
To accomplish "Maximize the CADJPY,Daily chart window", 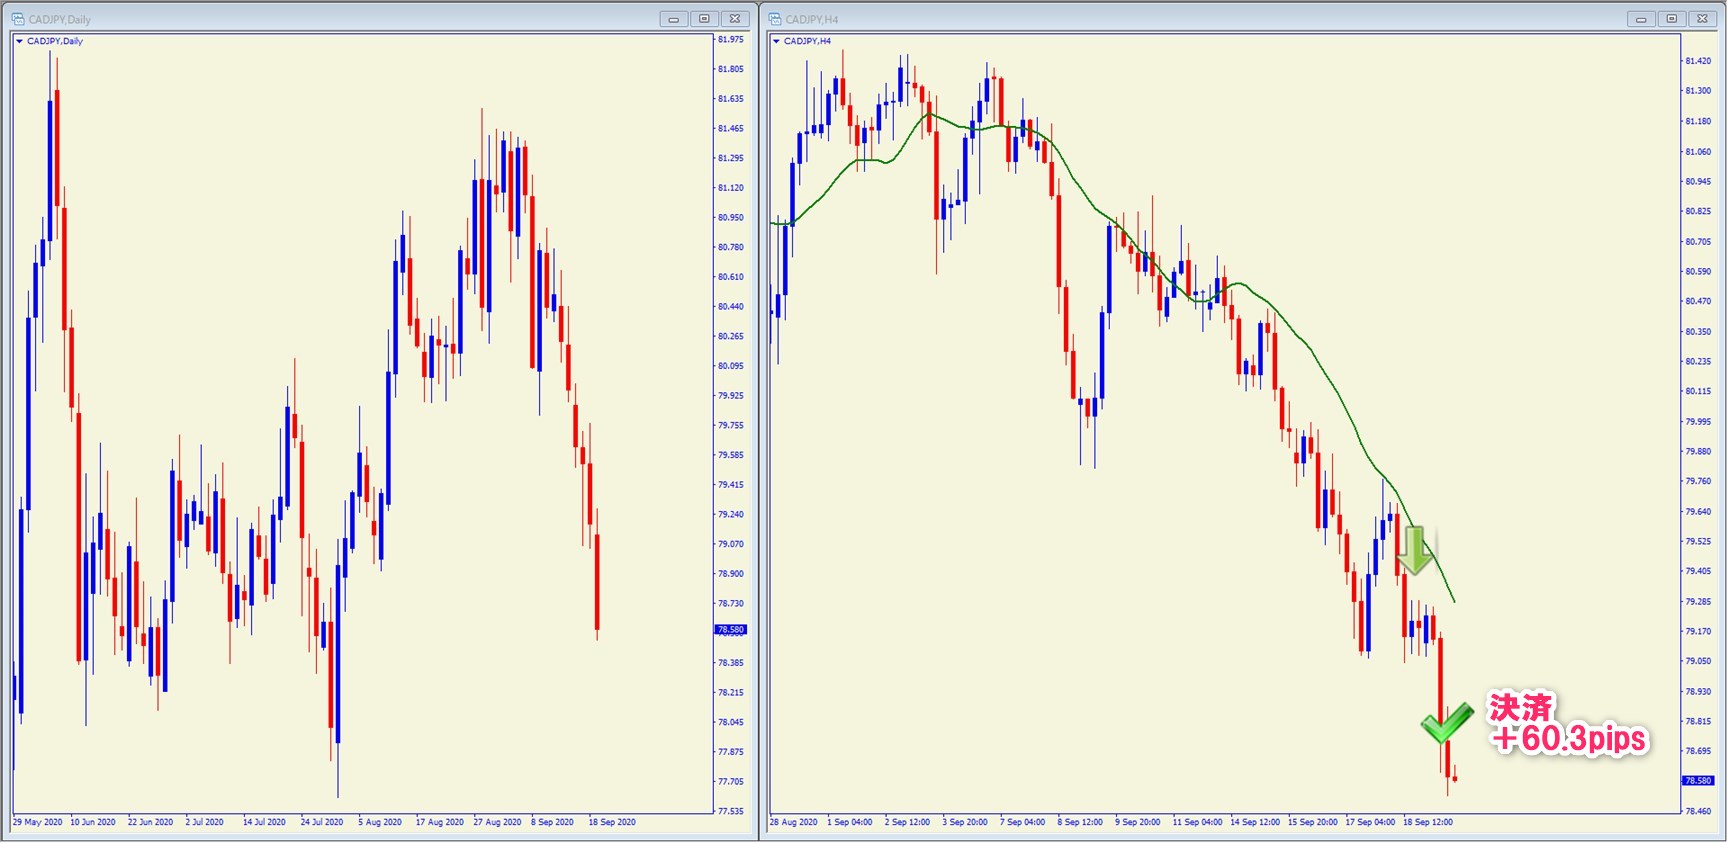I will click(x=704, y=19).
